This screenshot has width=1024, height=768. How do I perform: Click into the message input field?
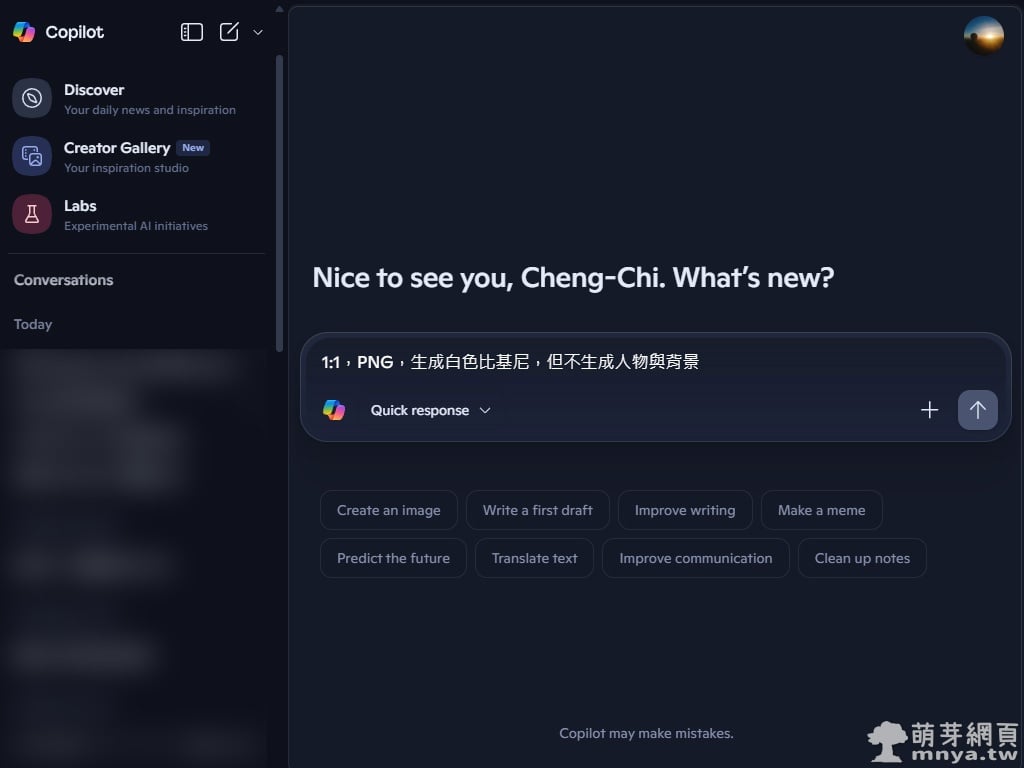tap(656, 362)
